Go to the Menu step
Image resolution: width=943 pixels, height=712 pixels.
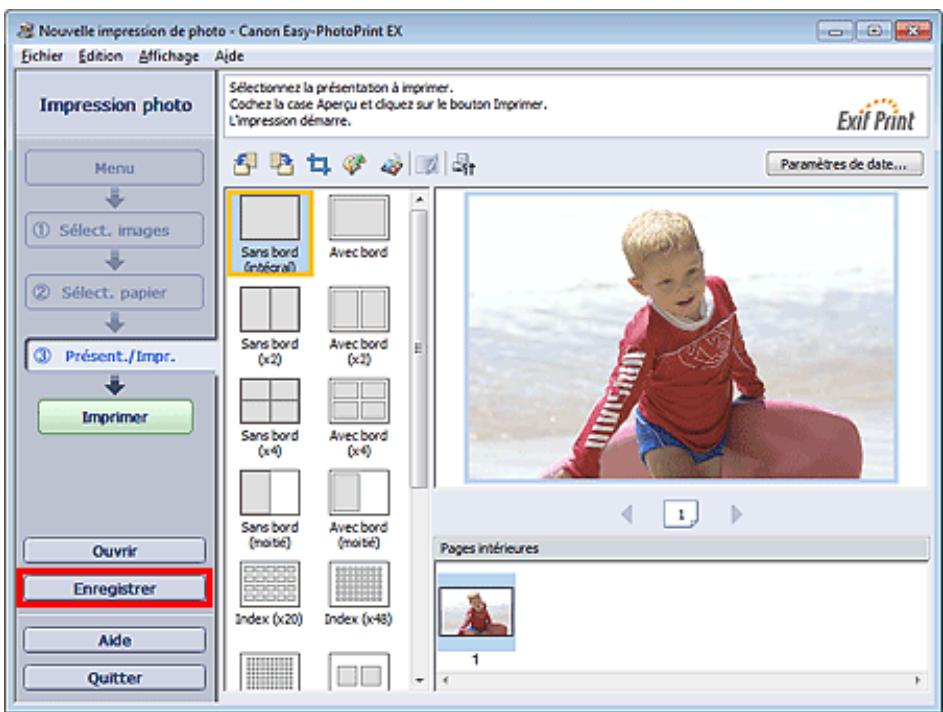tap(114, 168)
